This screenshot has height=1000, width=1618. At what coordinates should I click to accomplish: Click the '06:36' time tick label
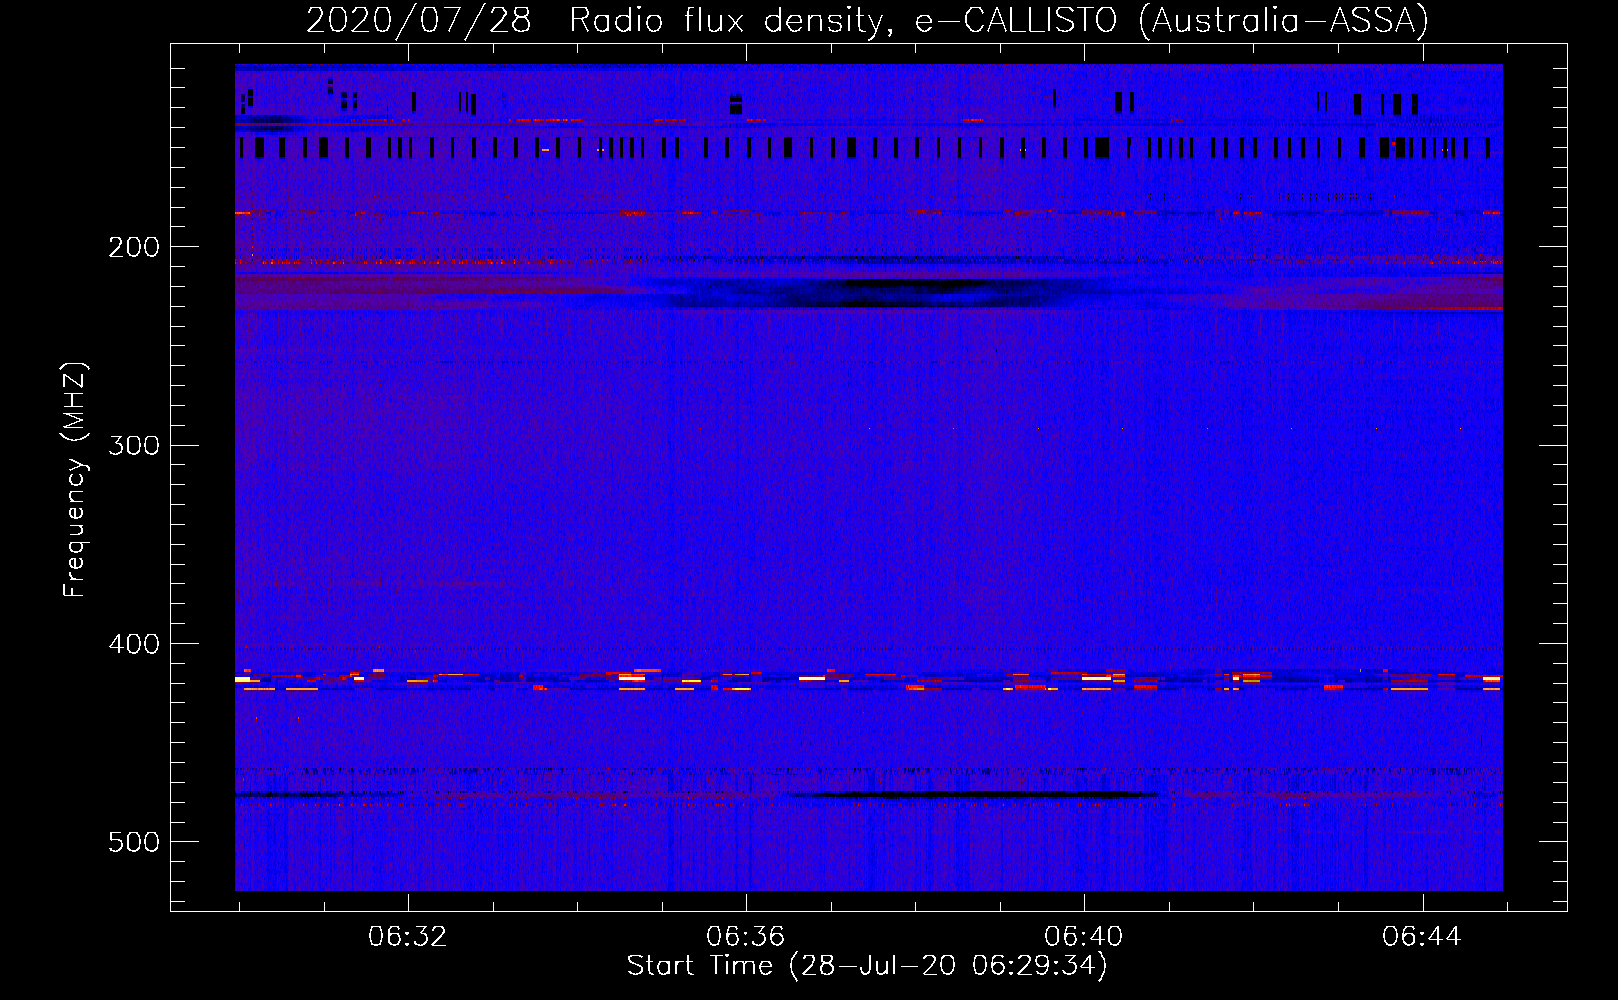[746, 936]
